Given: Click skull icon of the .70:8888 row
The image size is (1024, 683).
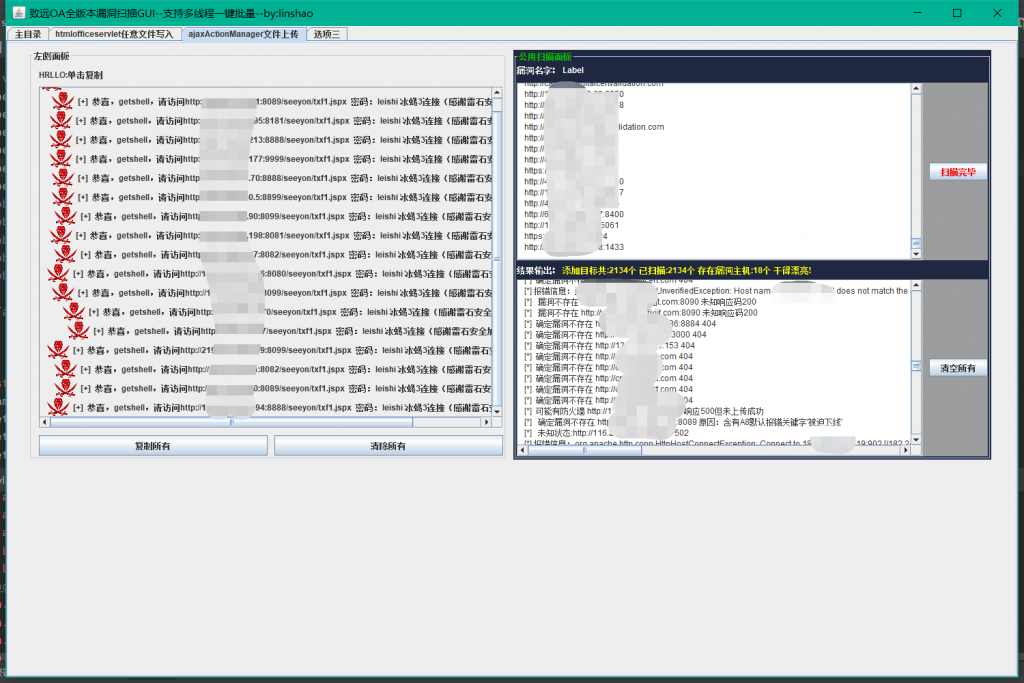Looking at the screenshot, I should [63, 178].
